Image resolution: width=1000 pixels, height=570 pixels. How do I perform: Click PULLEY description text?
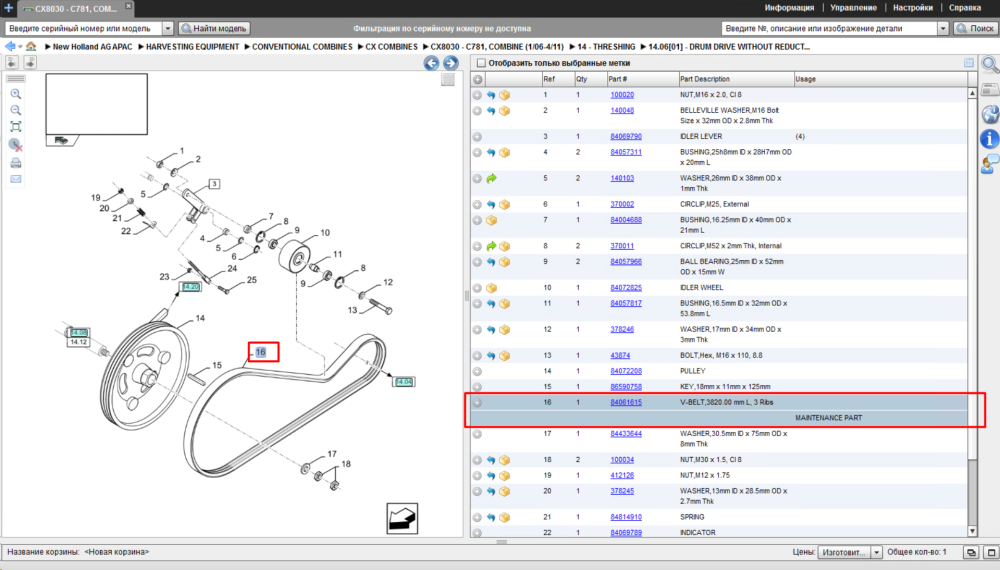[693, 371]
